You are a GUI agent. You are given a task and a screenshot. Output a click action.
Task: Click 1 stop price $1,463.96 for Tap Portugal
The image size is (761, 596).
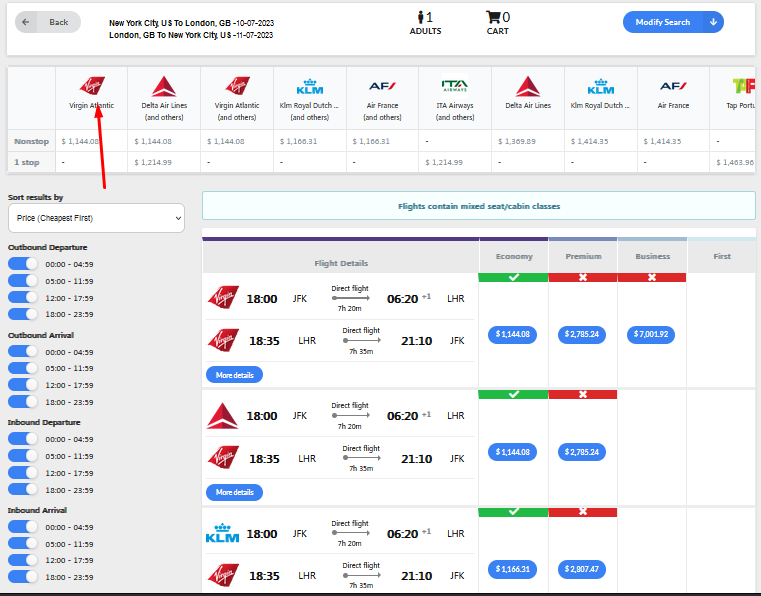pyautogui.click(x=735, y=163)
